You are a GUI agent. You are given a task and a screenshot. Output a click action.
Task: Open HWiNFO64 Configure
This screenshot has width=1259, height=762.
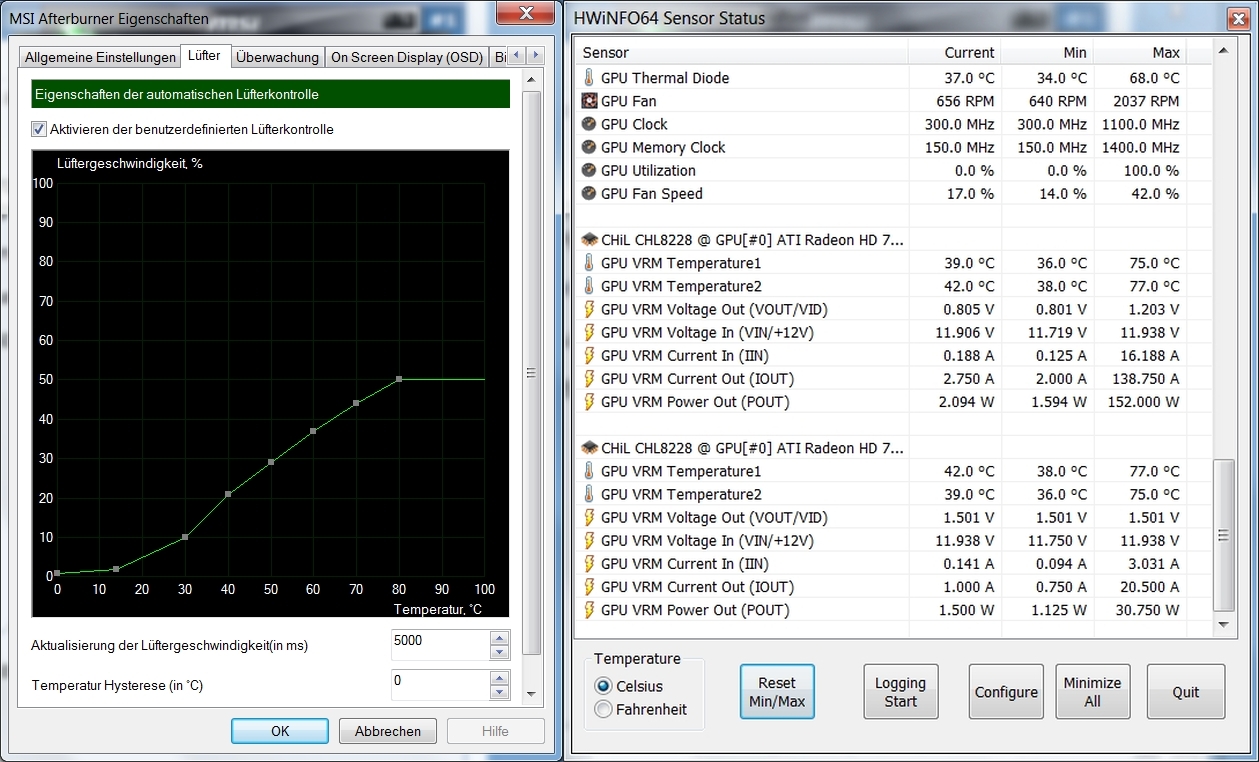pyautogui.click(x=1007, y=692)
